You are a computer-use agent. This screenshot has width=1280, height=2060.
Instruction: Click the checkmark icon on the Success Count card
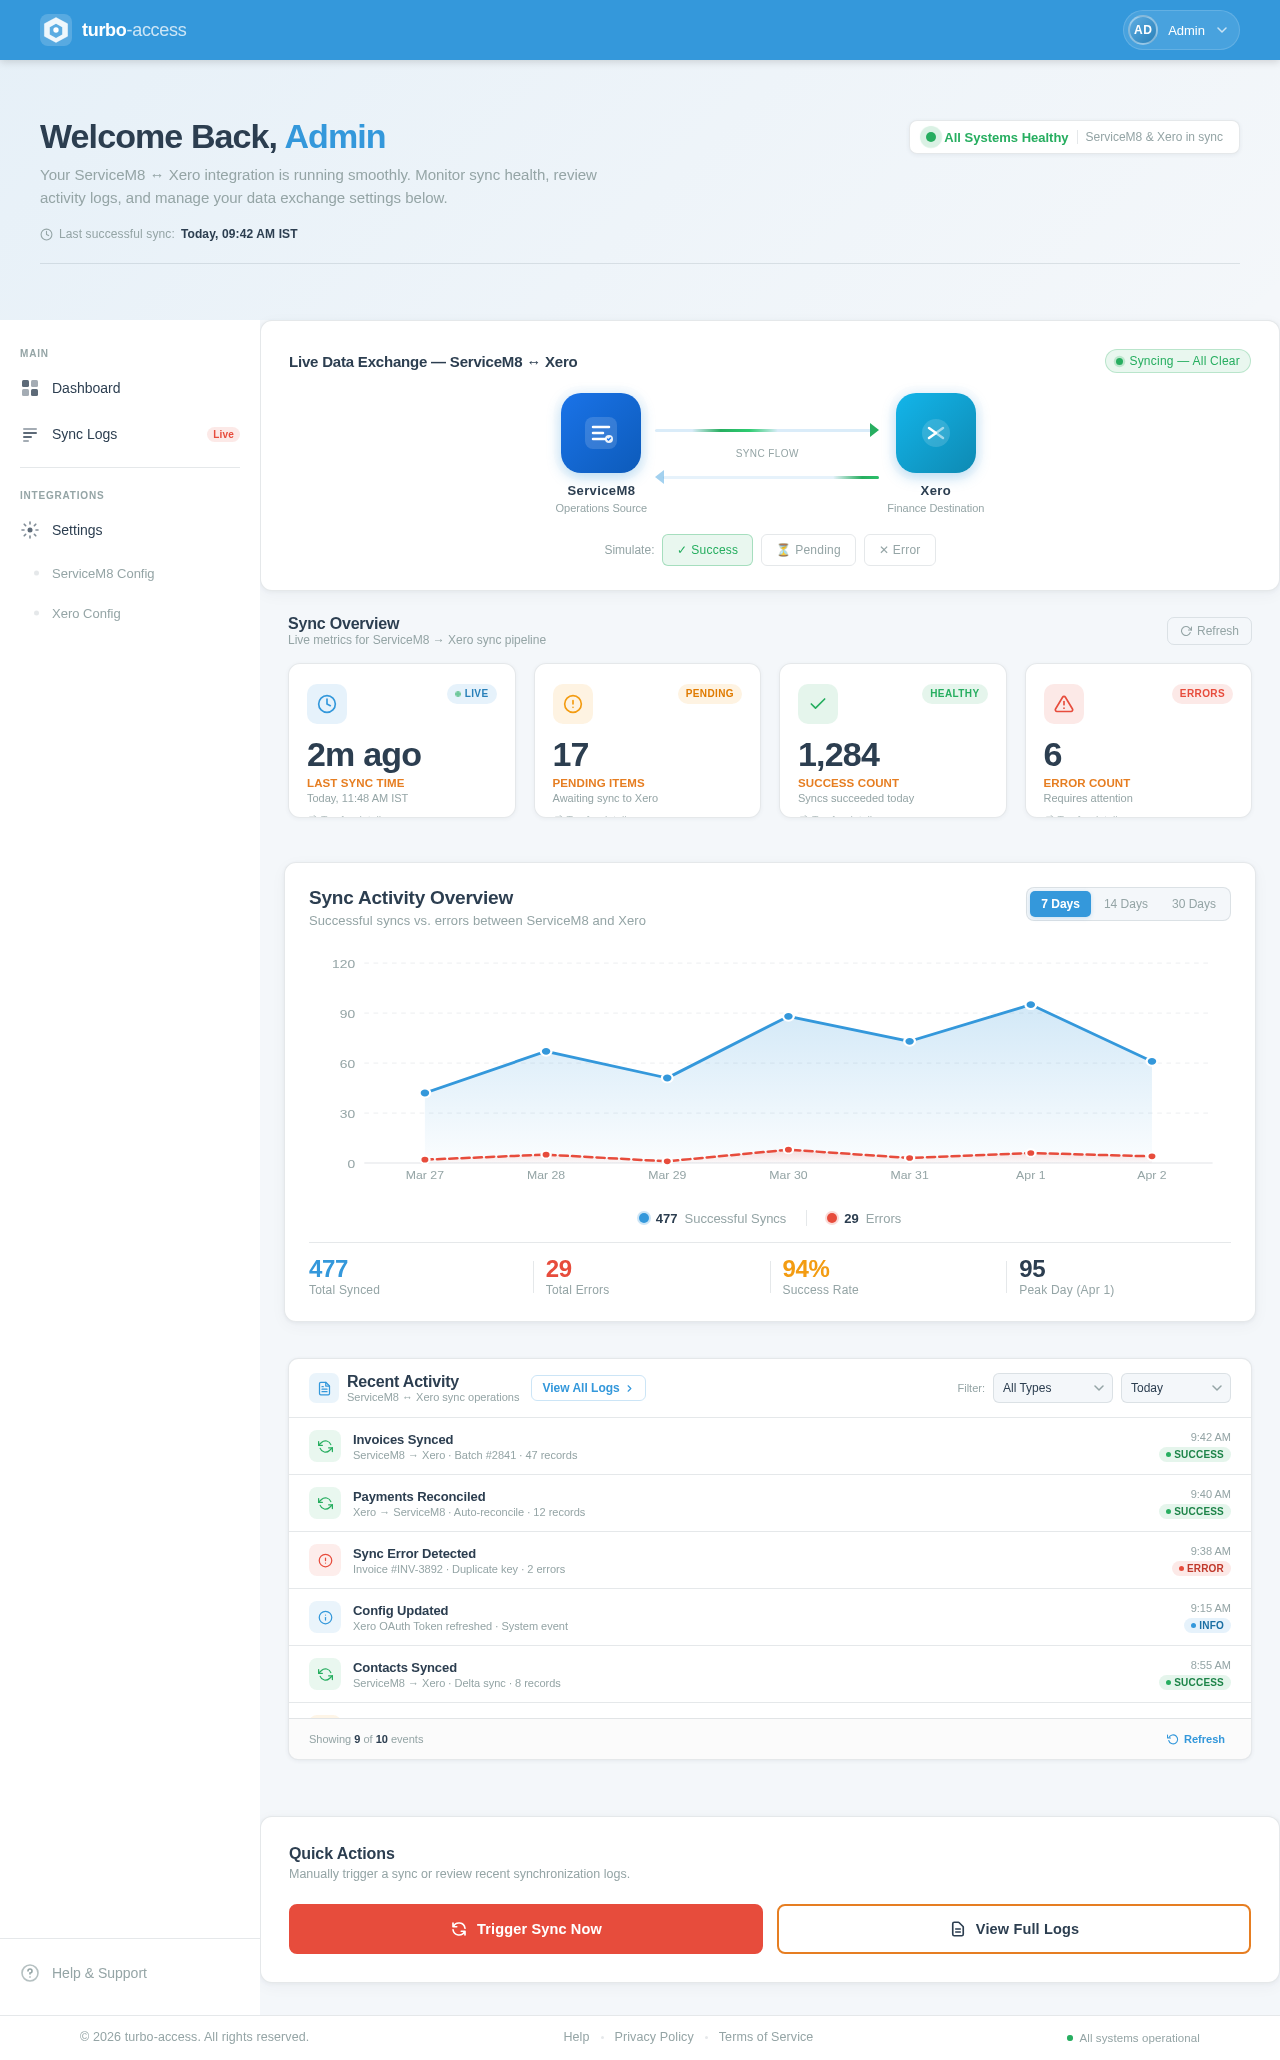(x=818, y=704)
